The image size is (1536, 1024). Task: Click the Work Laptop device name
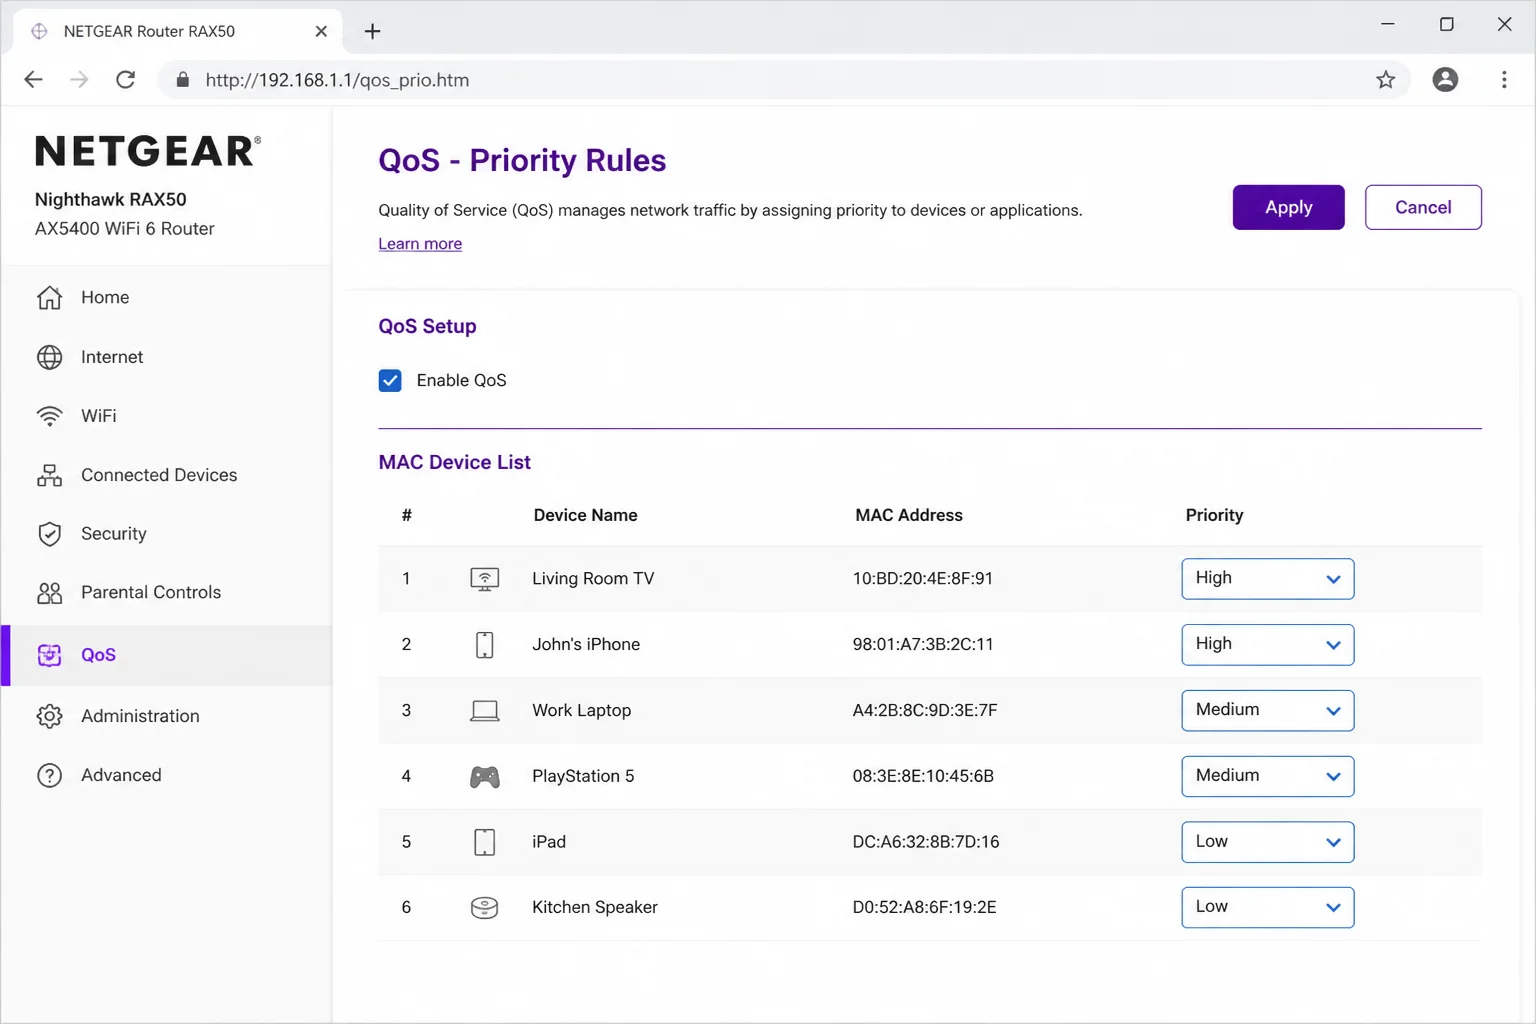tap(581, 711)
